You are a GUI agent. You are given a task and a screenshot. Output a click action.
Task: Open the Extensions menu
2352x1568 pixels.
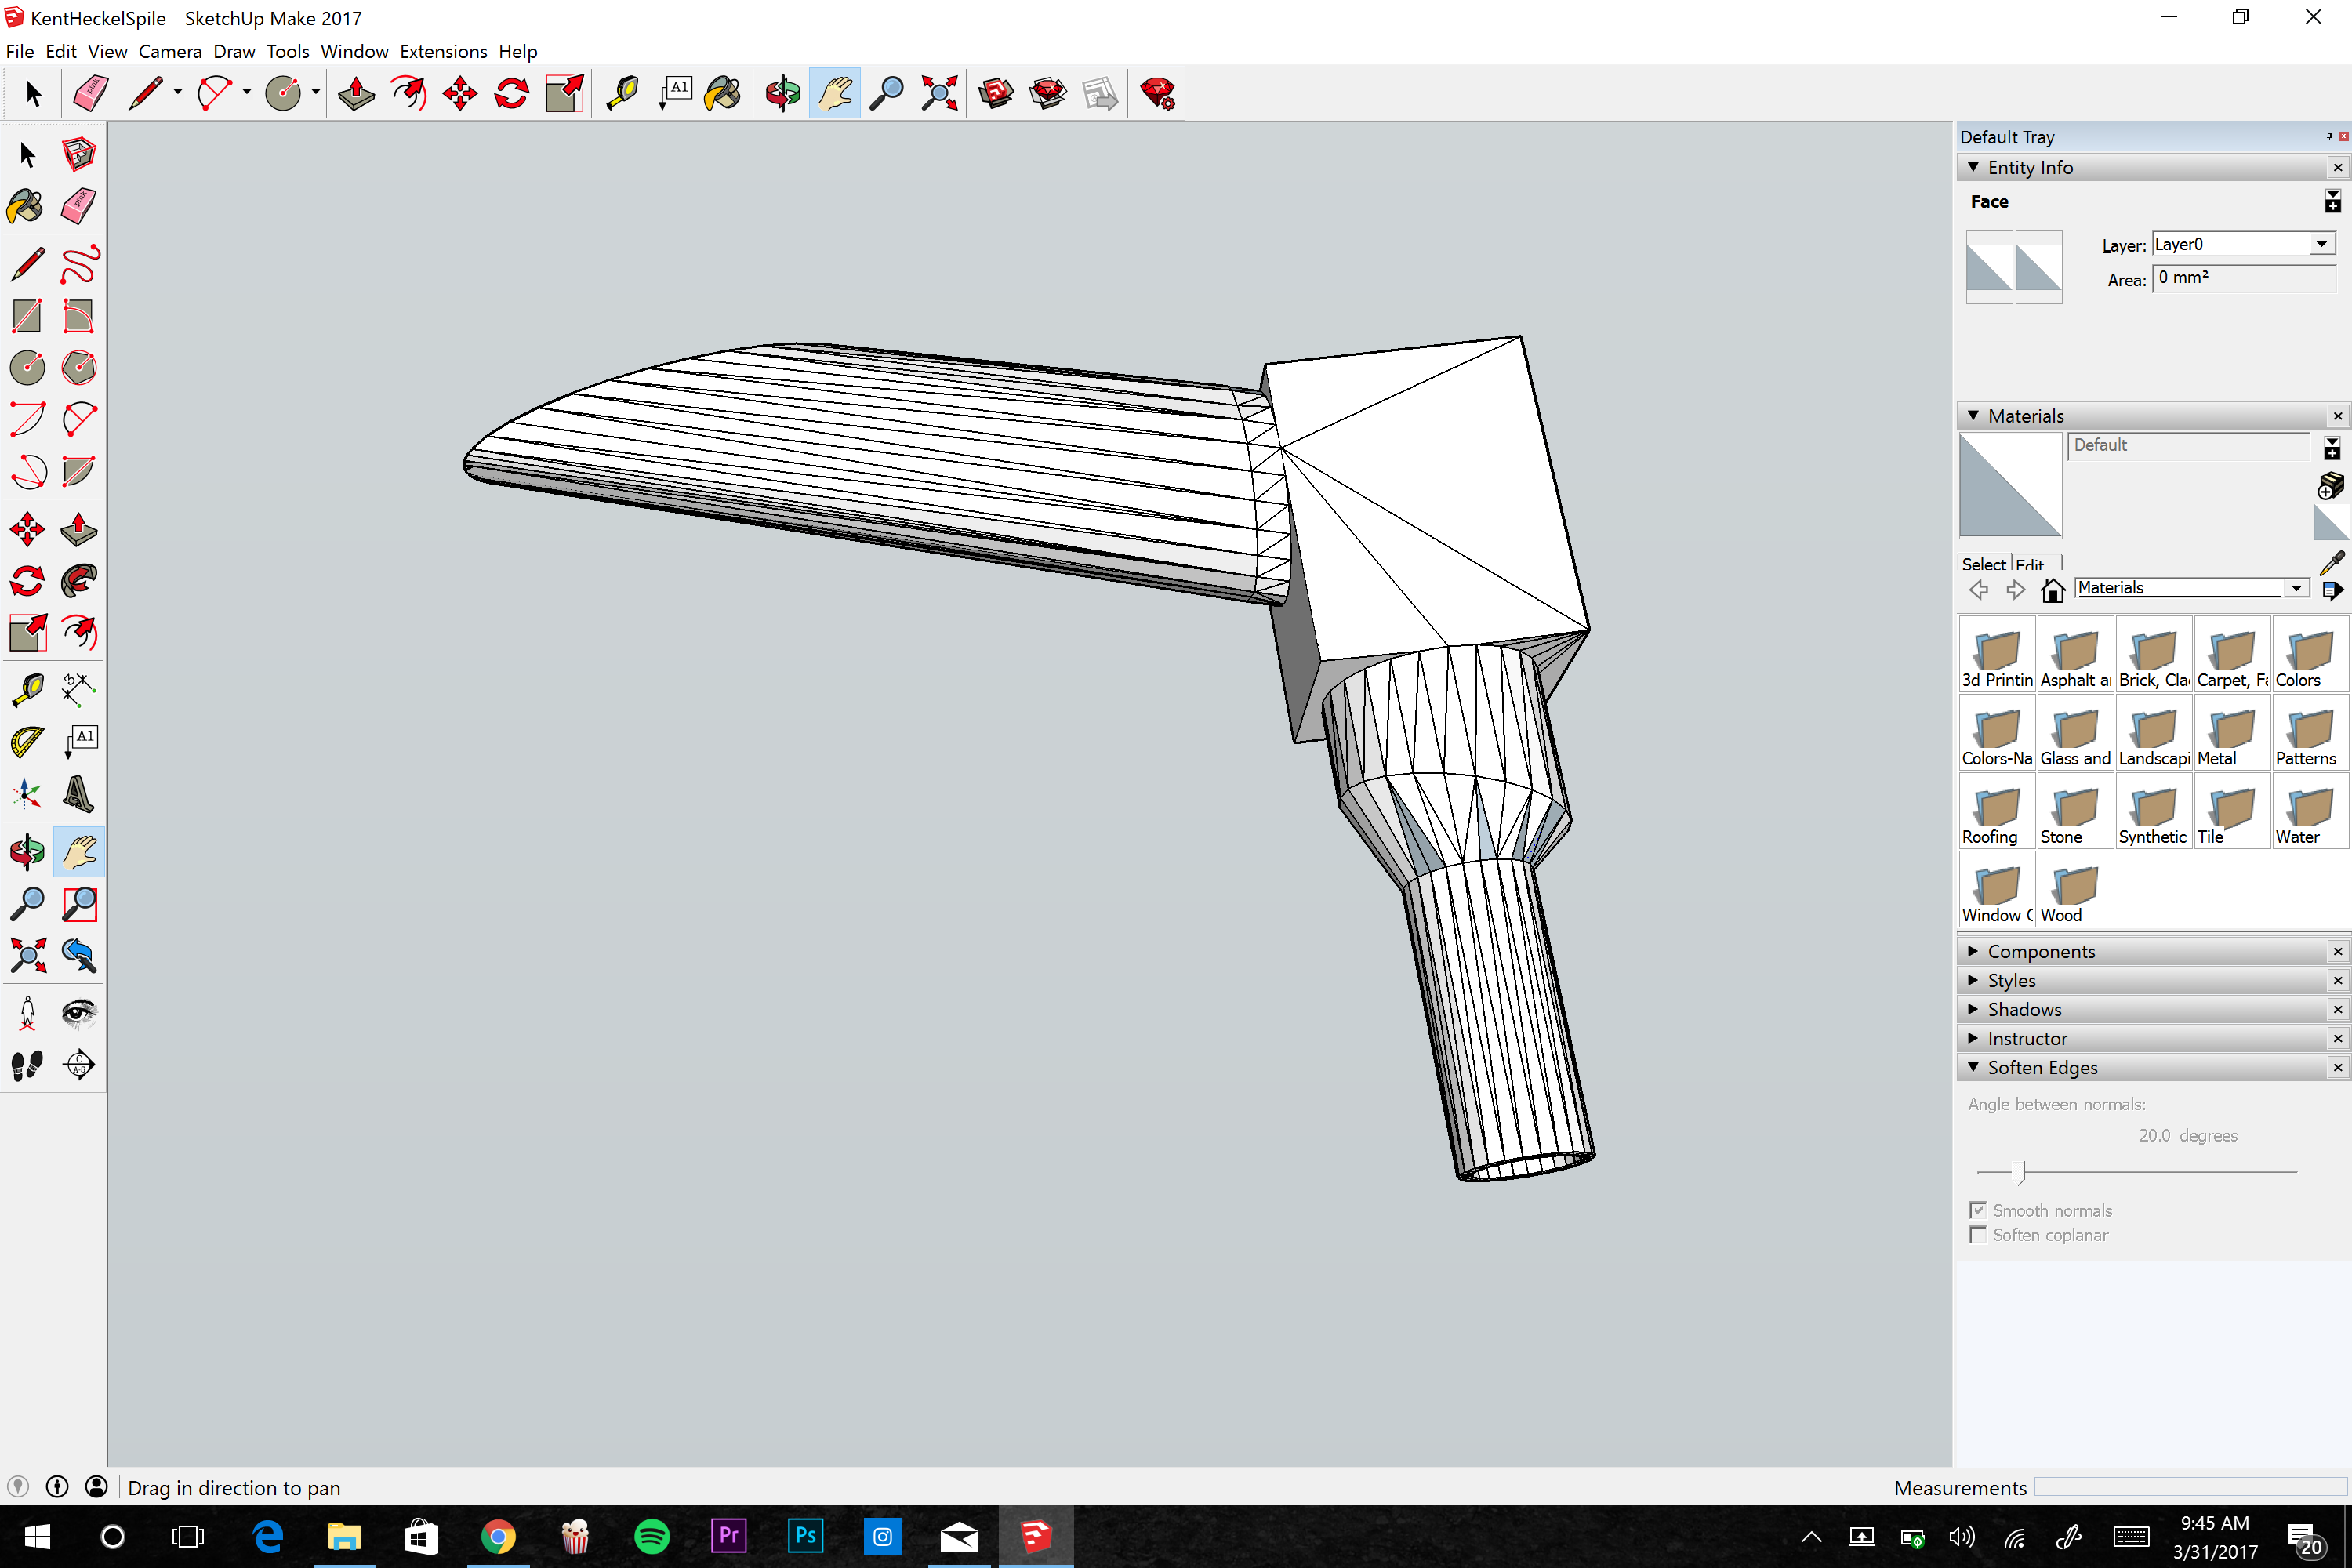[443, 51]
